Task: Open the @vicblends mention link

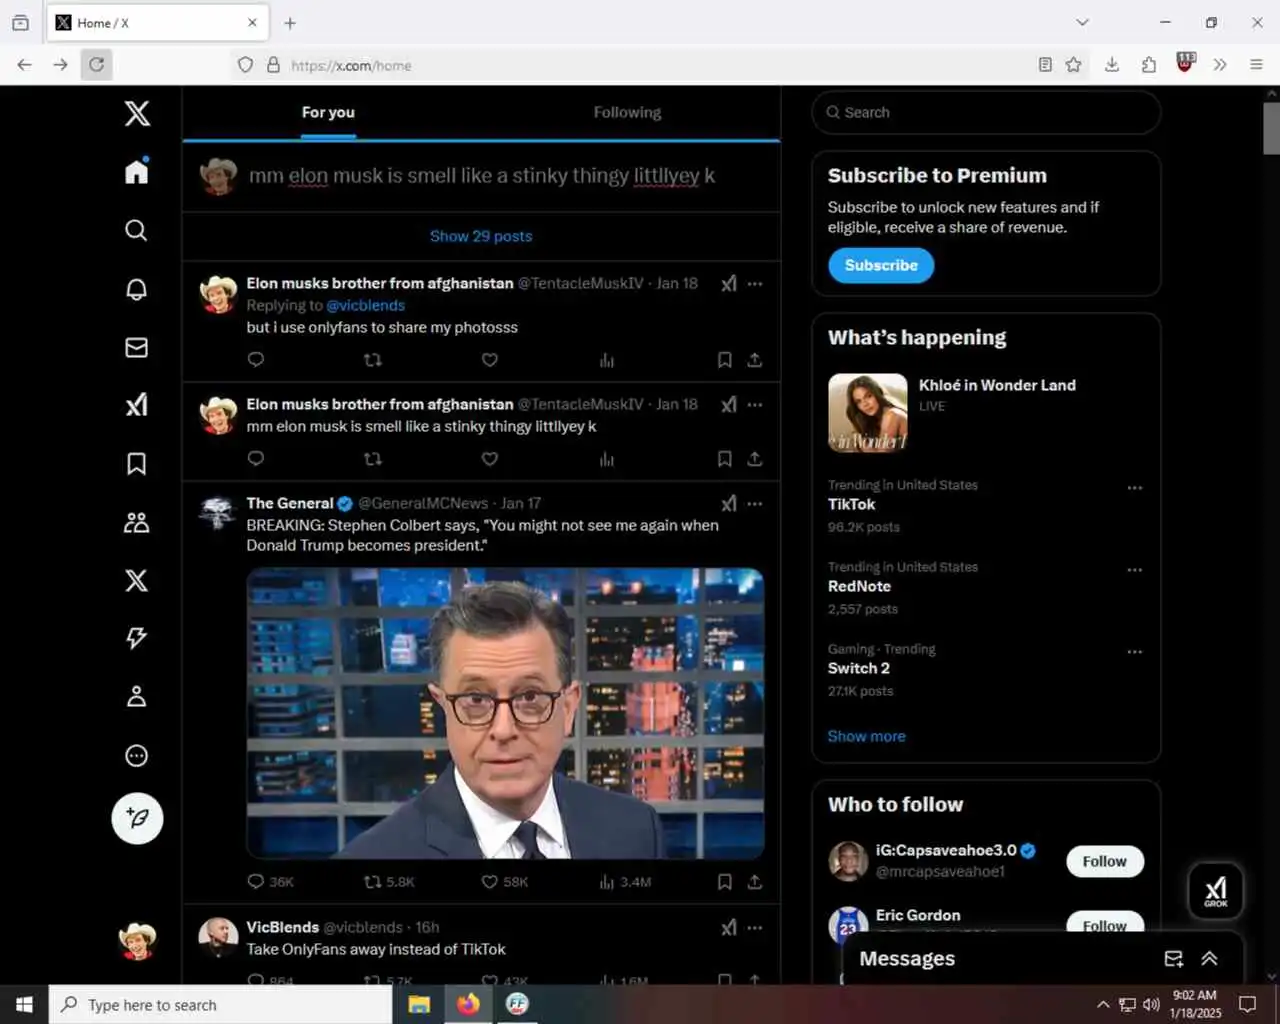Action: click(366, 305)
